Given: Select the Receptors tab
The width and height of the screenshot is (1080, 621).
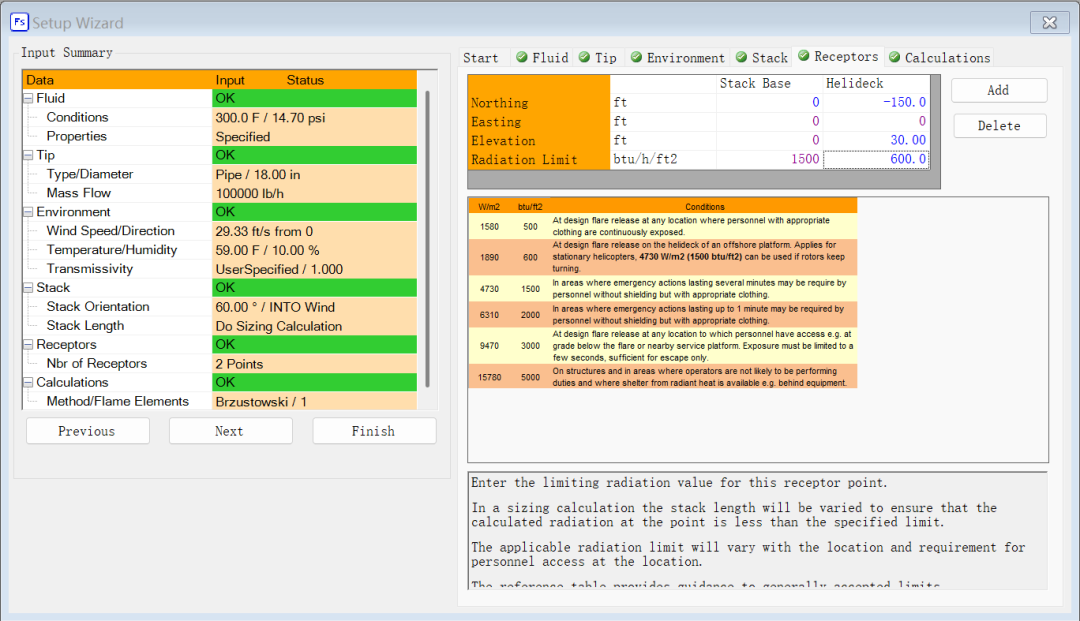Looking at the screenshot, I should (x=838, y=56).
